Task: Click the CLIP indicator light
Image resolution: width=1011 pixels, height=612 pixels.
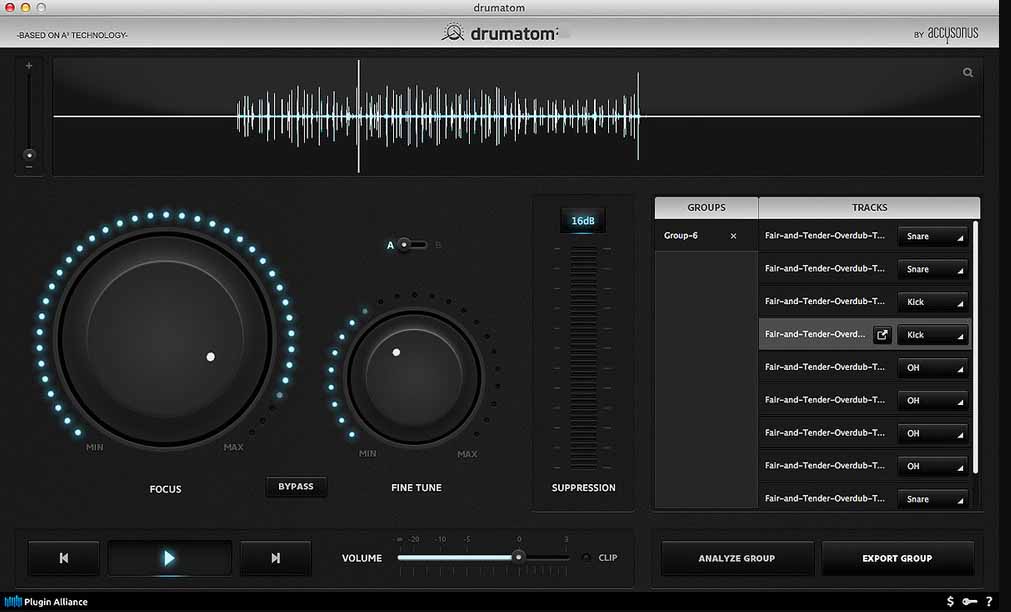Action: tap(586, 558)
